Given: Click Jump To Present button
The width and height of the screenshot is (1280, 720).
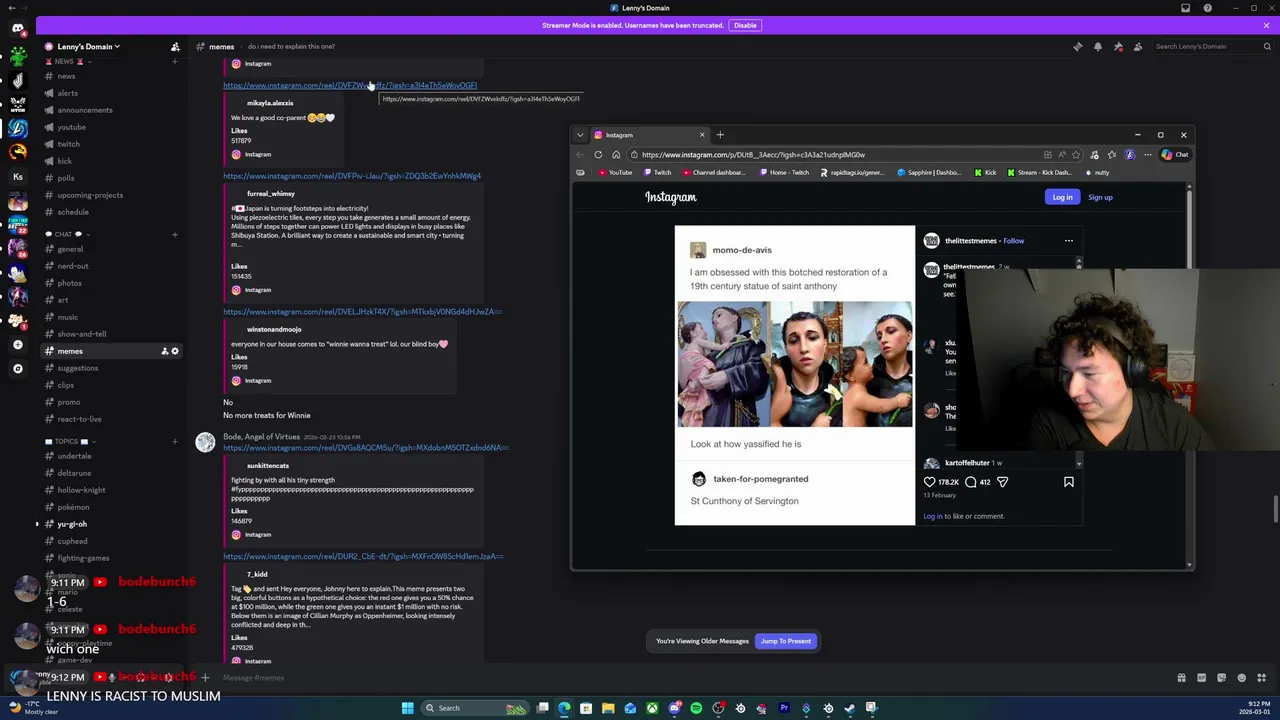Looking at the screenshot, I should (x=785, y=641).
